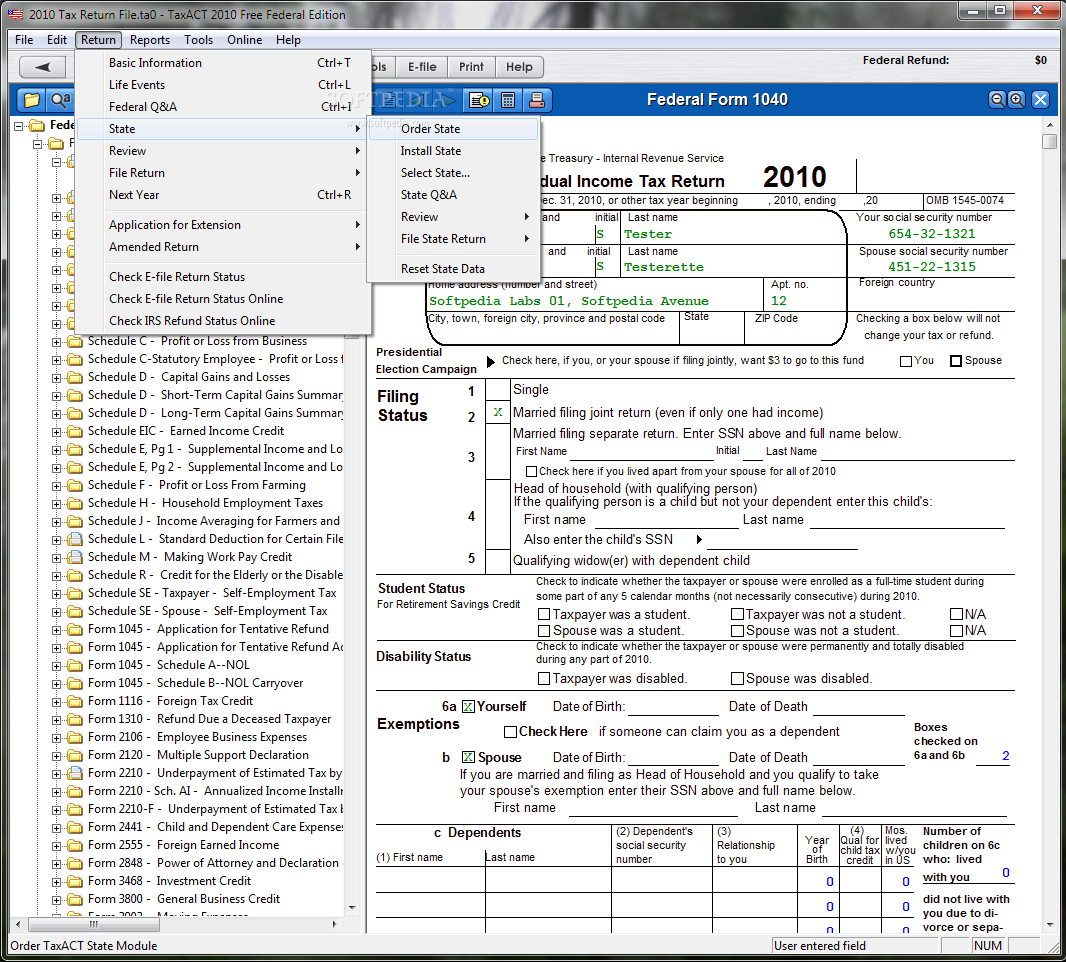Check 'Spouse was not a student' box
Image resolution: width=1066 pixels, height=962 pixels.
(x=737, y=631)
